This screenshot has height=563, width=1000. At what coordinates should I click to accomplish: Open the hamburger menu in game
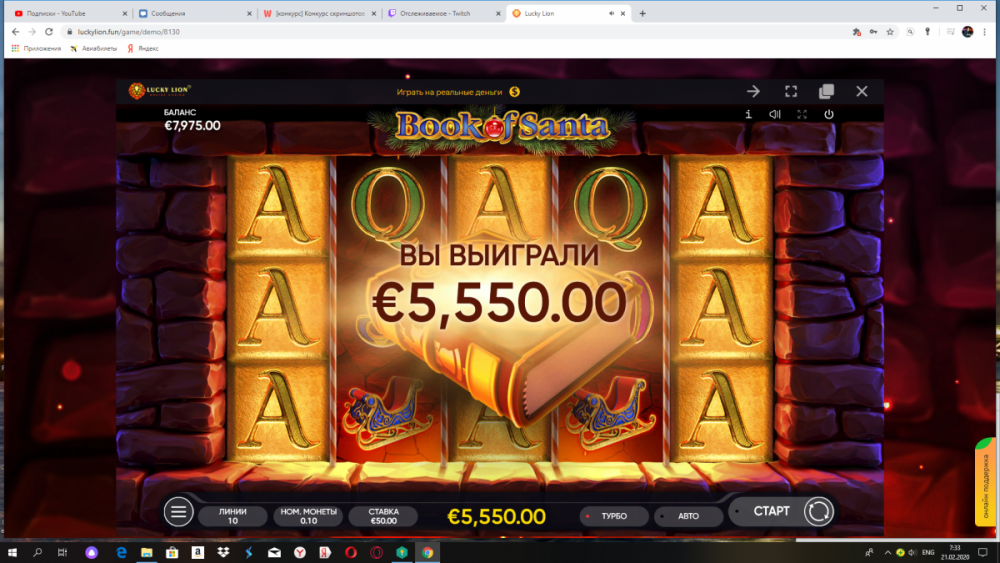179,511
